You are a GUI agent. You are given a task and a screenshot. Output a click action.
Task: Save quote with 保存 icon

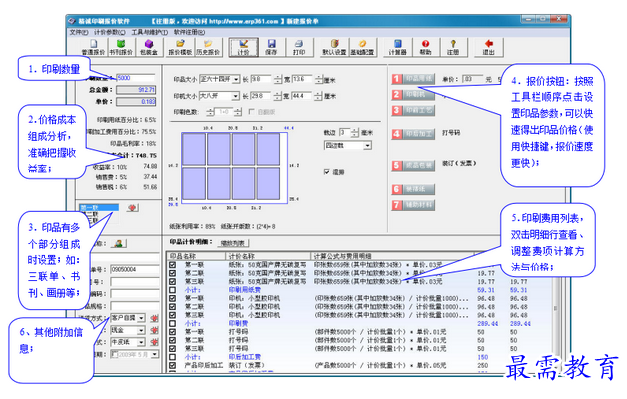coord(271,47)
